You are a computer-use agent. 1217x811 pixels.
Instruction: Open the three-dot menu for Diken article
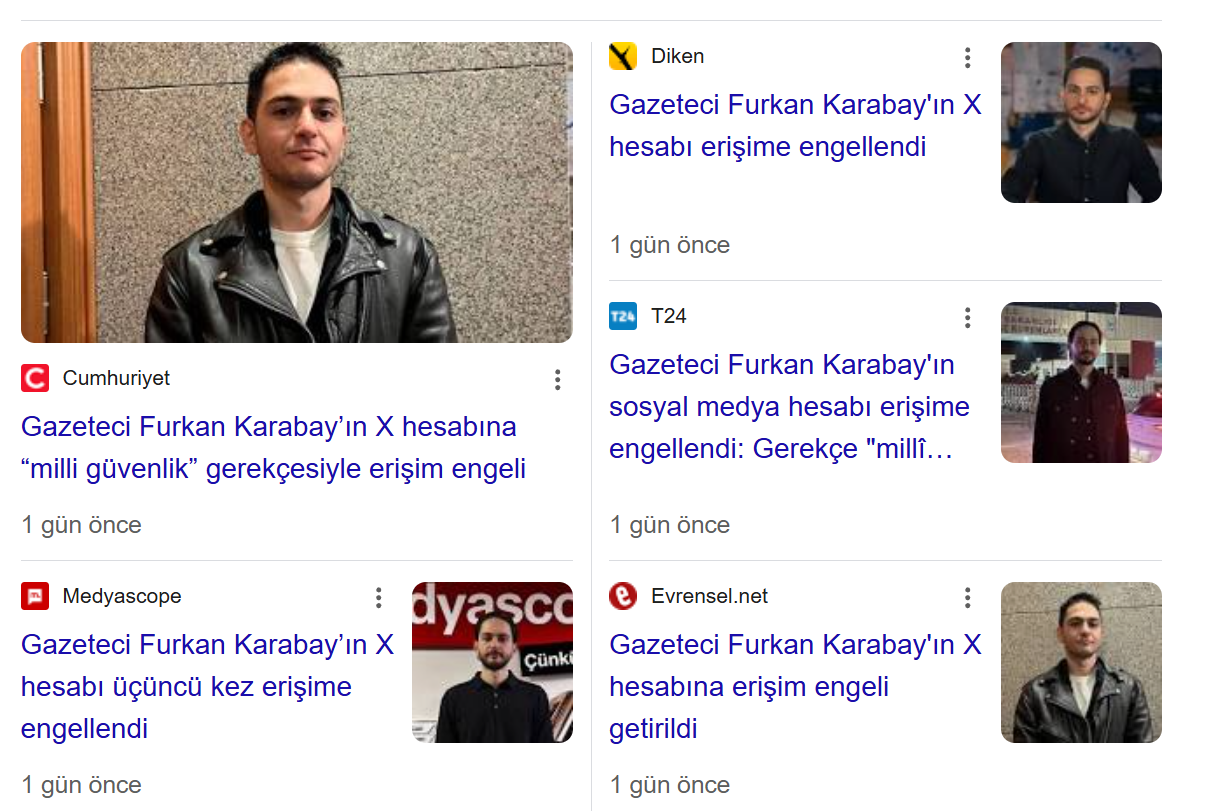(x=967, y=57)
